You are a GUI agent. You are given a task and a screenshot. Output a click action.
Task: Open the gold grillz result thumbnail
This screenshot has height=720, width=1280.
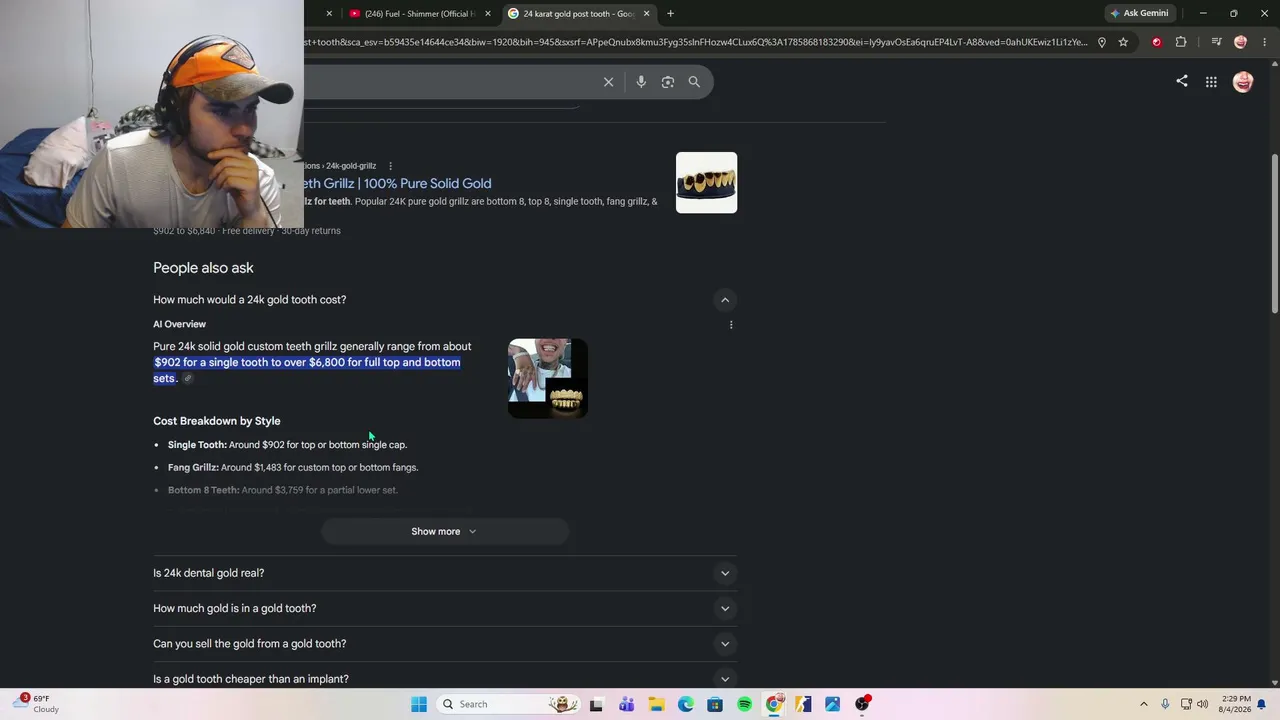(706, 183)
